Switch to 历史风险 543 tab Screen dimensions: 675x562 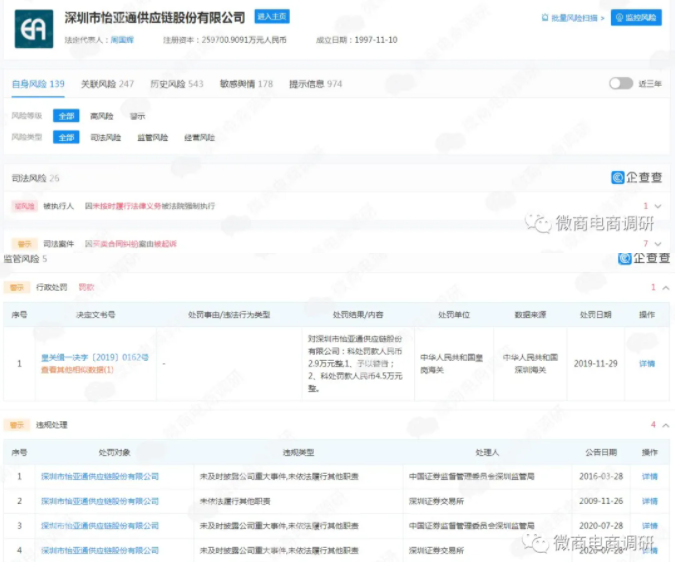pos(176,84)
